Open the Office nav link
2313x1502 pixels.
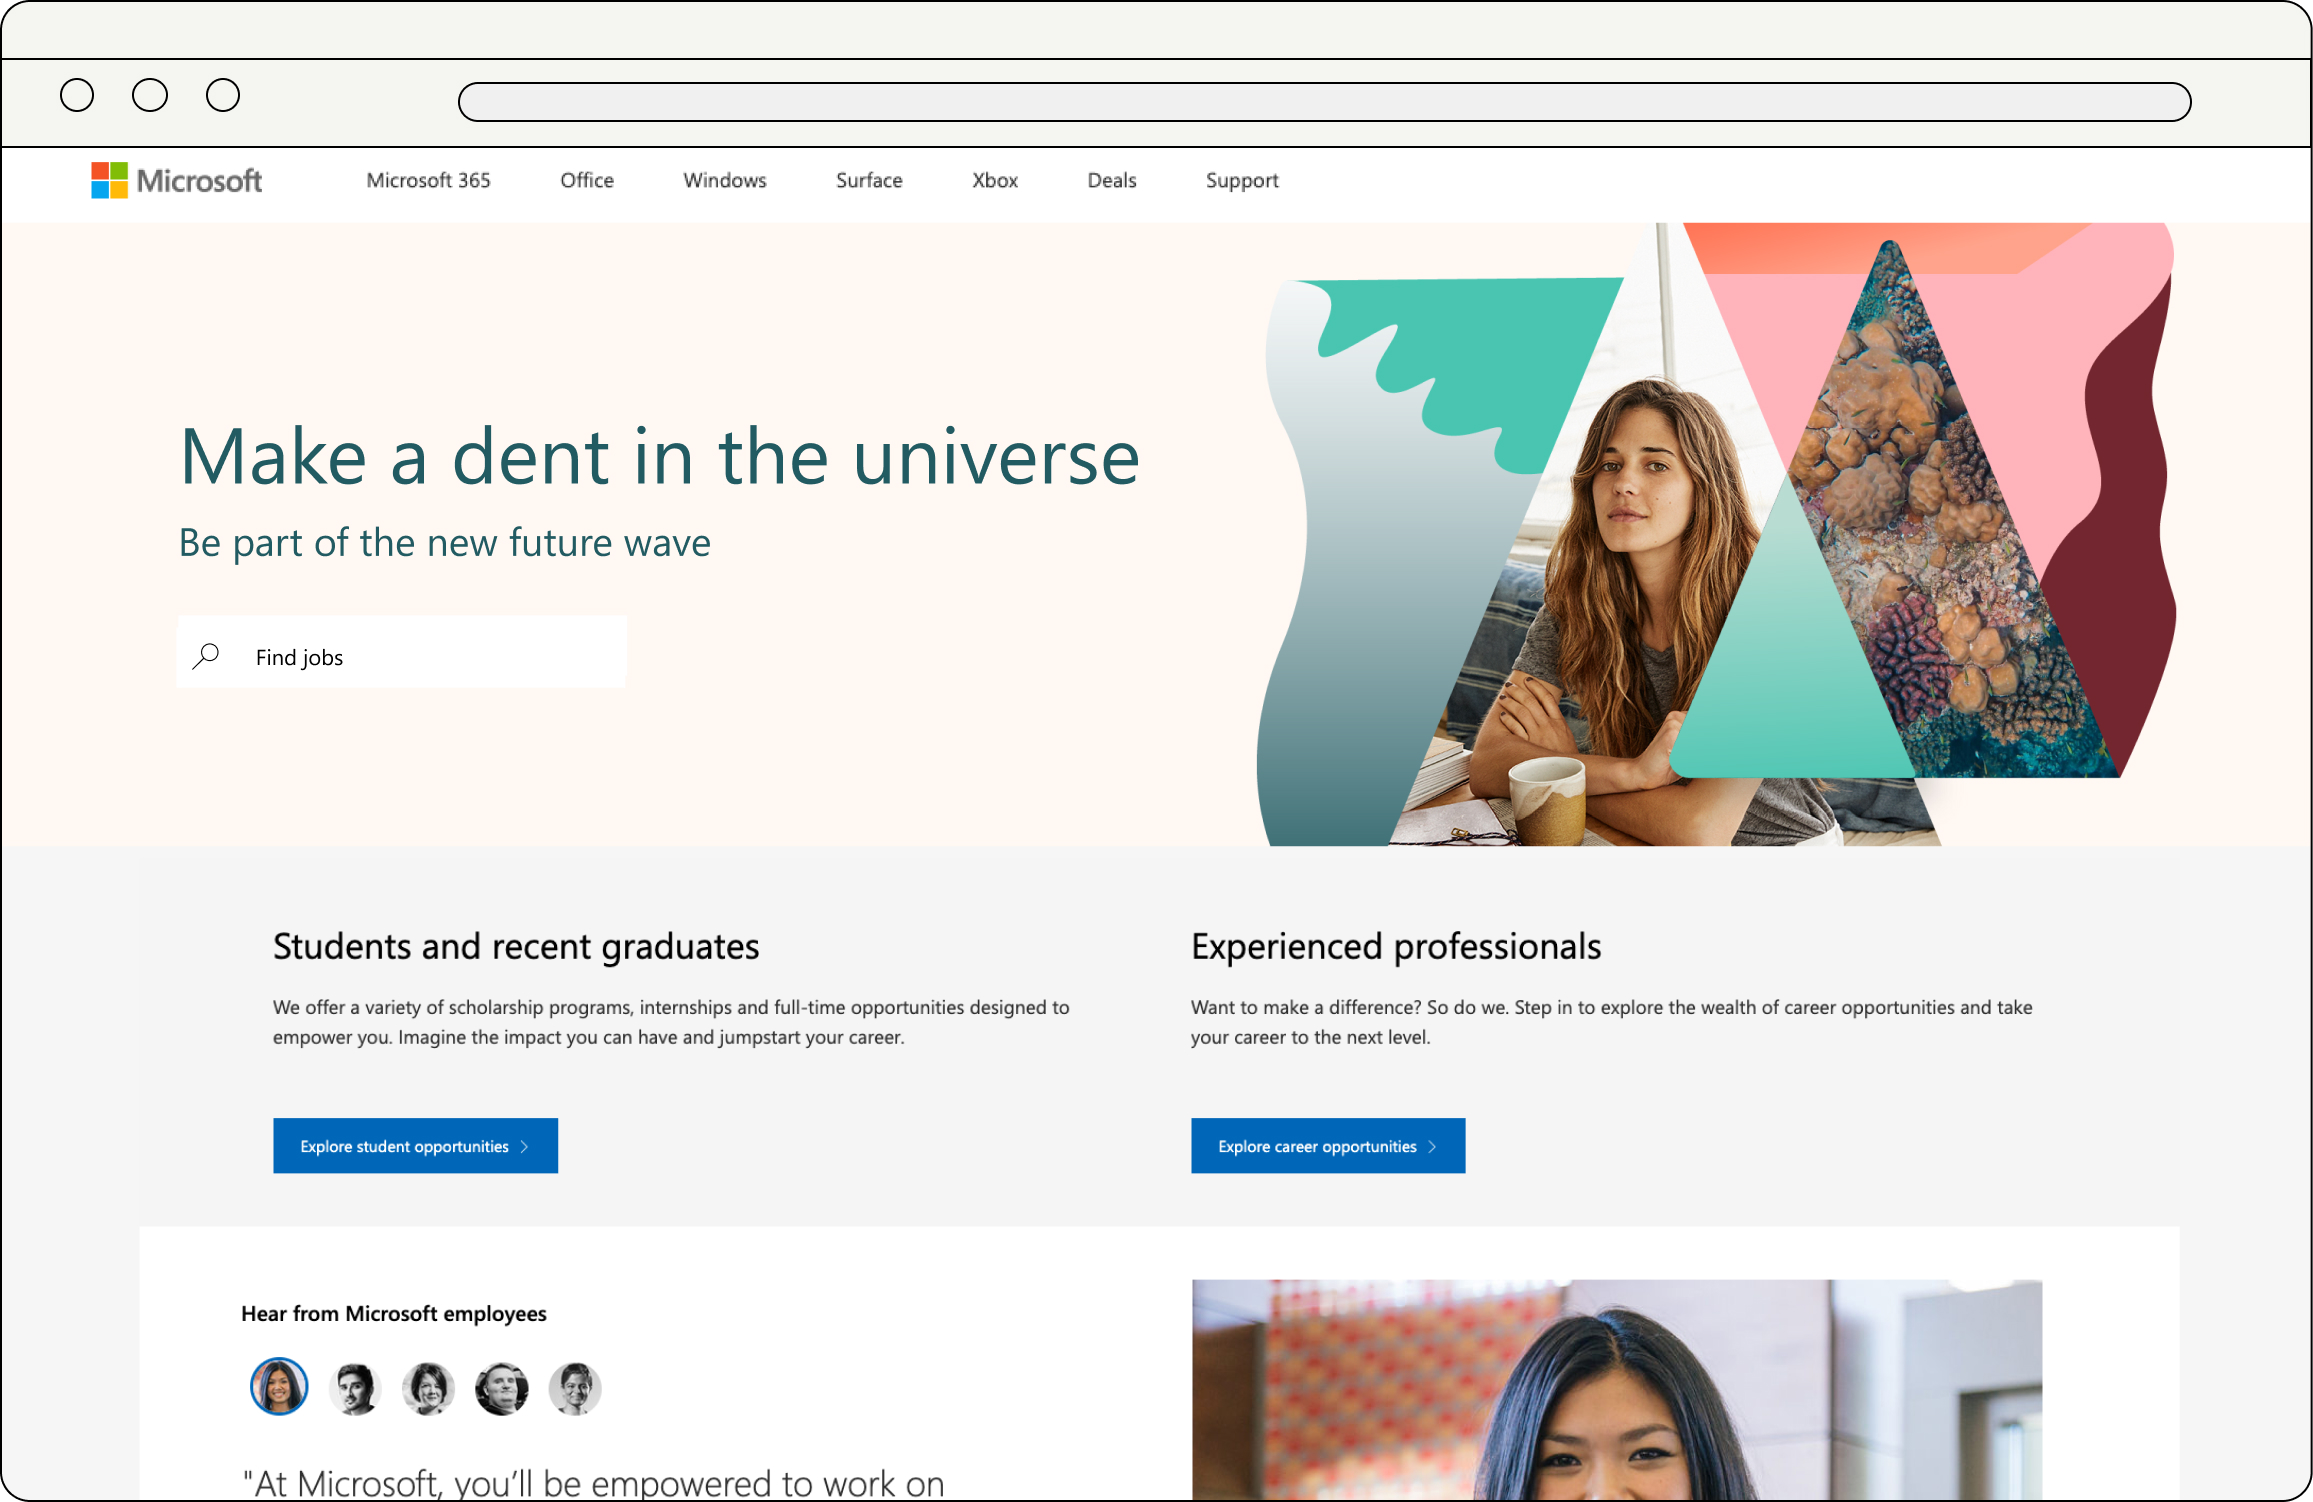pyautogui.click(x=587, y=180)
